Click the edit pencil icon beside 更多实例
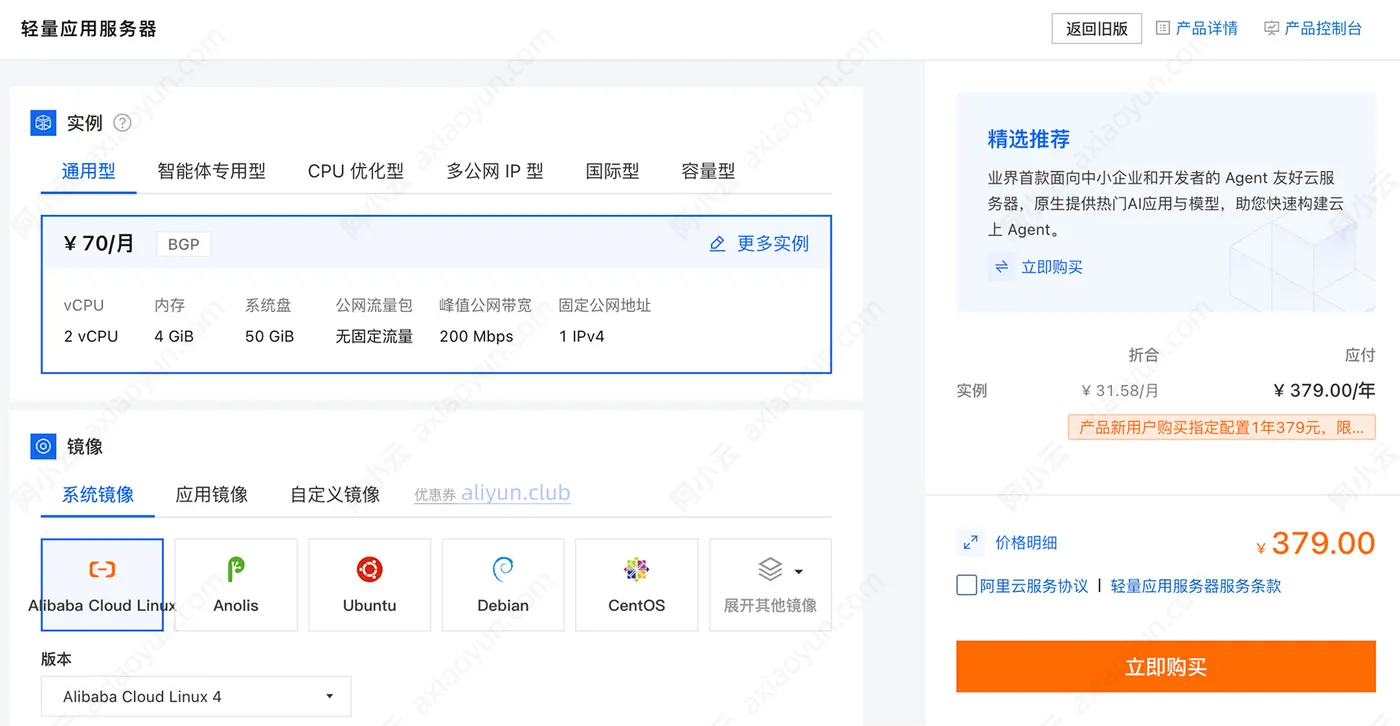Image resolution: width=1400 pixels, height=726 pixels. [x=717, y=244]
